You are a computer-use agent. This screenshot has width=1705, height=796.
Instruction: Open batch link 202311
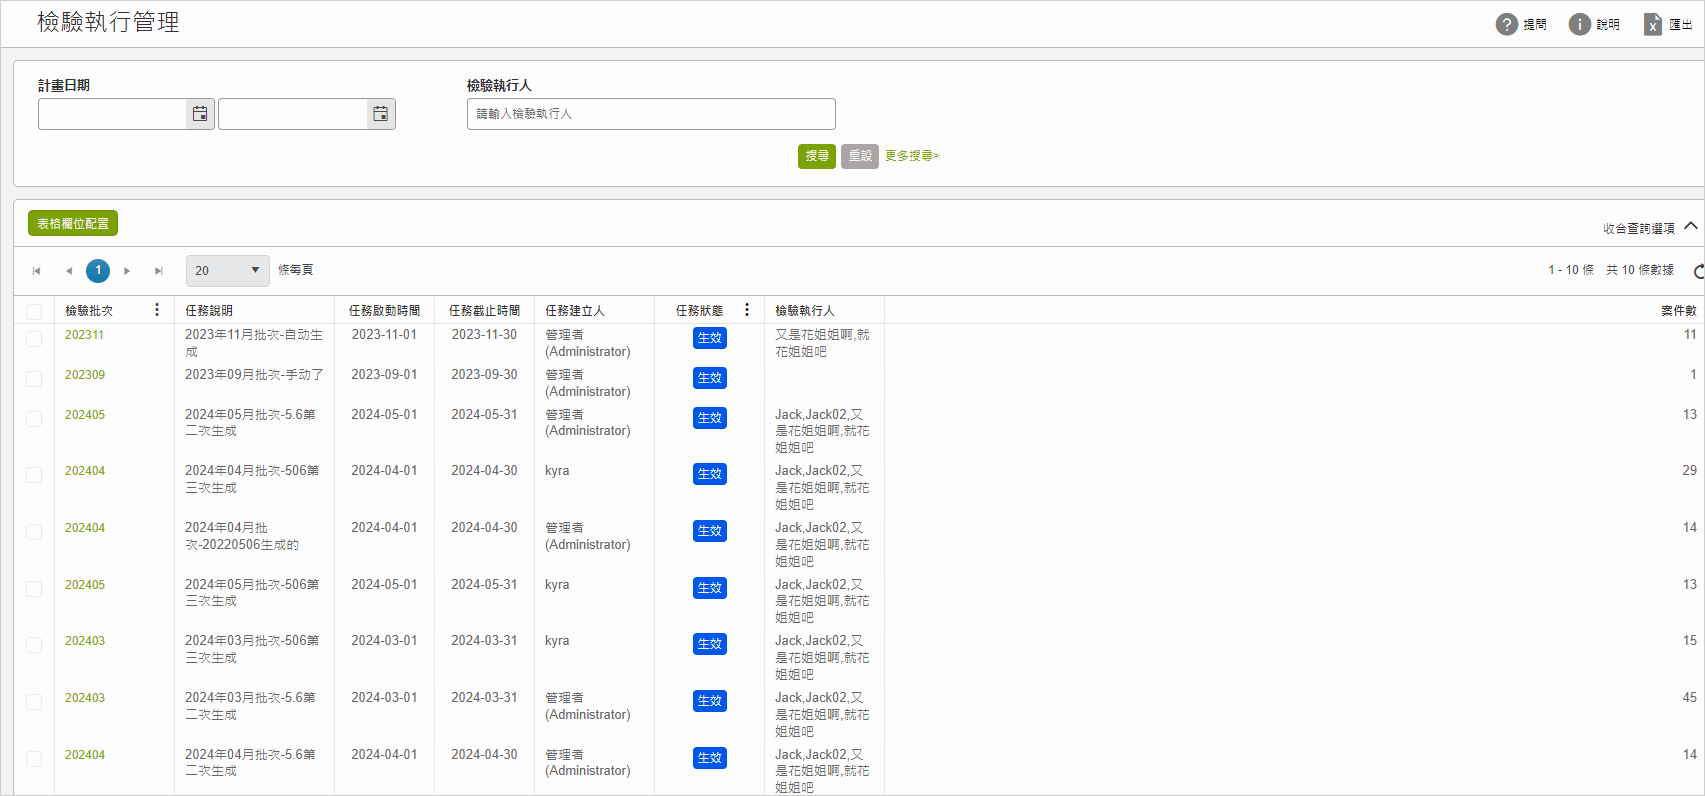[84, 335]
